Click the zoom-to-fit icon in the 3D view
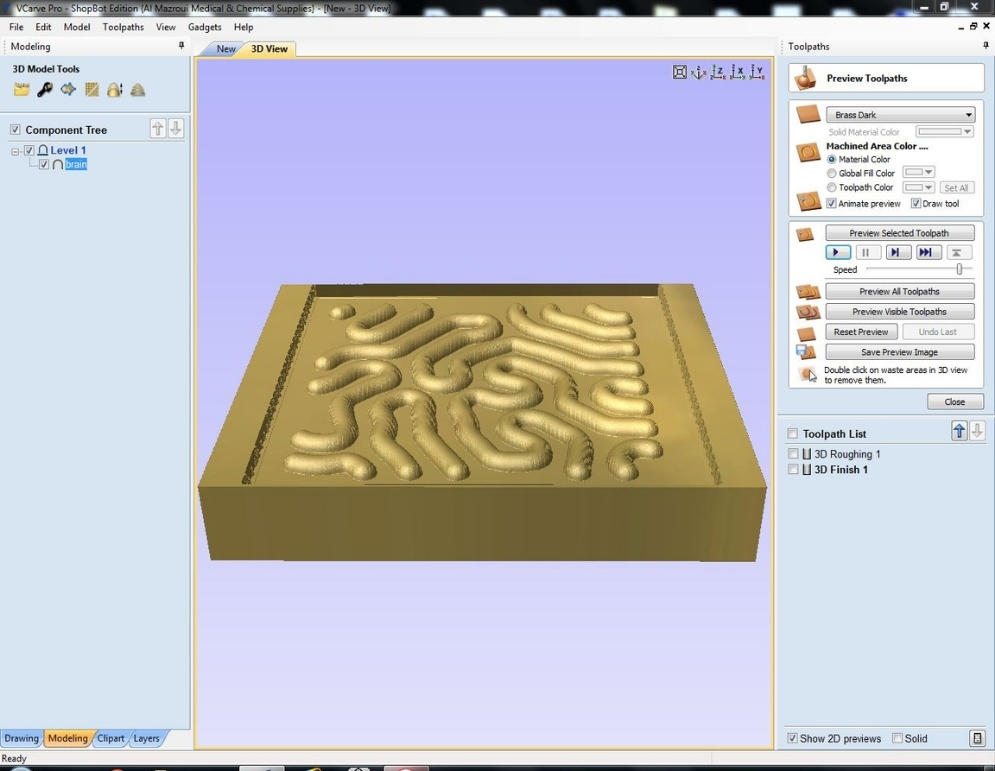The width and height of the screenshot is (995, 771). [x=680, y=72]
